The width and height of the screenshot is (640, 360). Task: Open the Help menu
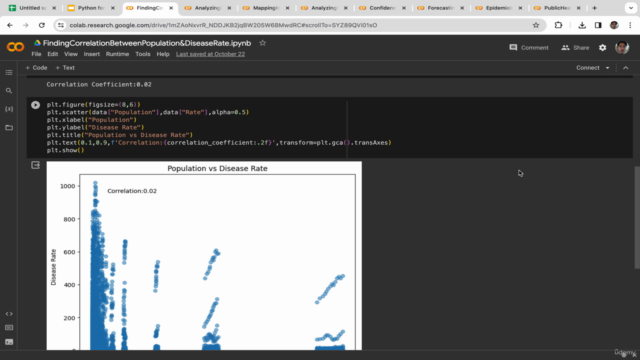coord(163,54)
